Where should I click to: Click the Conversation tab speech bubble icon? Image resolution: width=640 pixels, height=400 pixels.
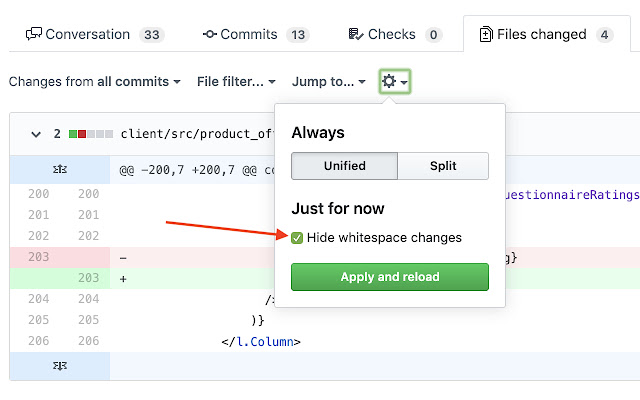(34, 34)
